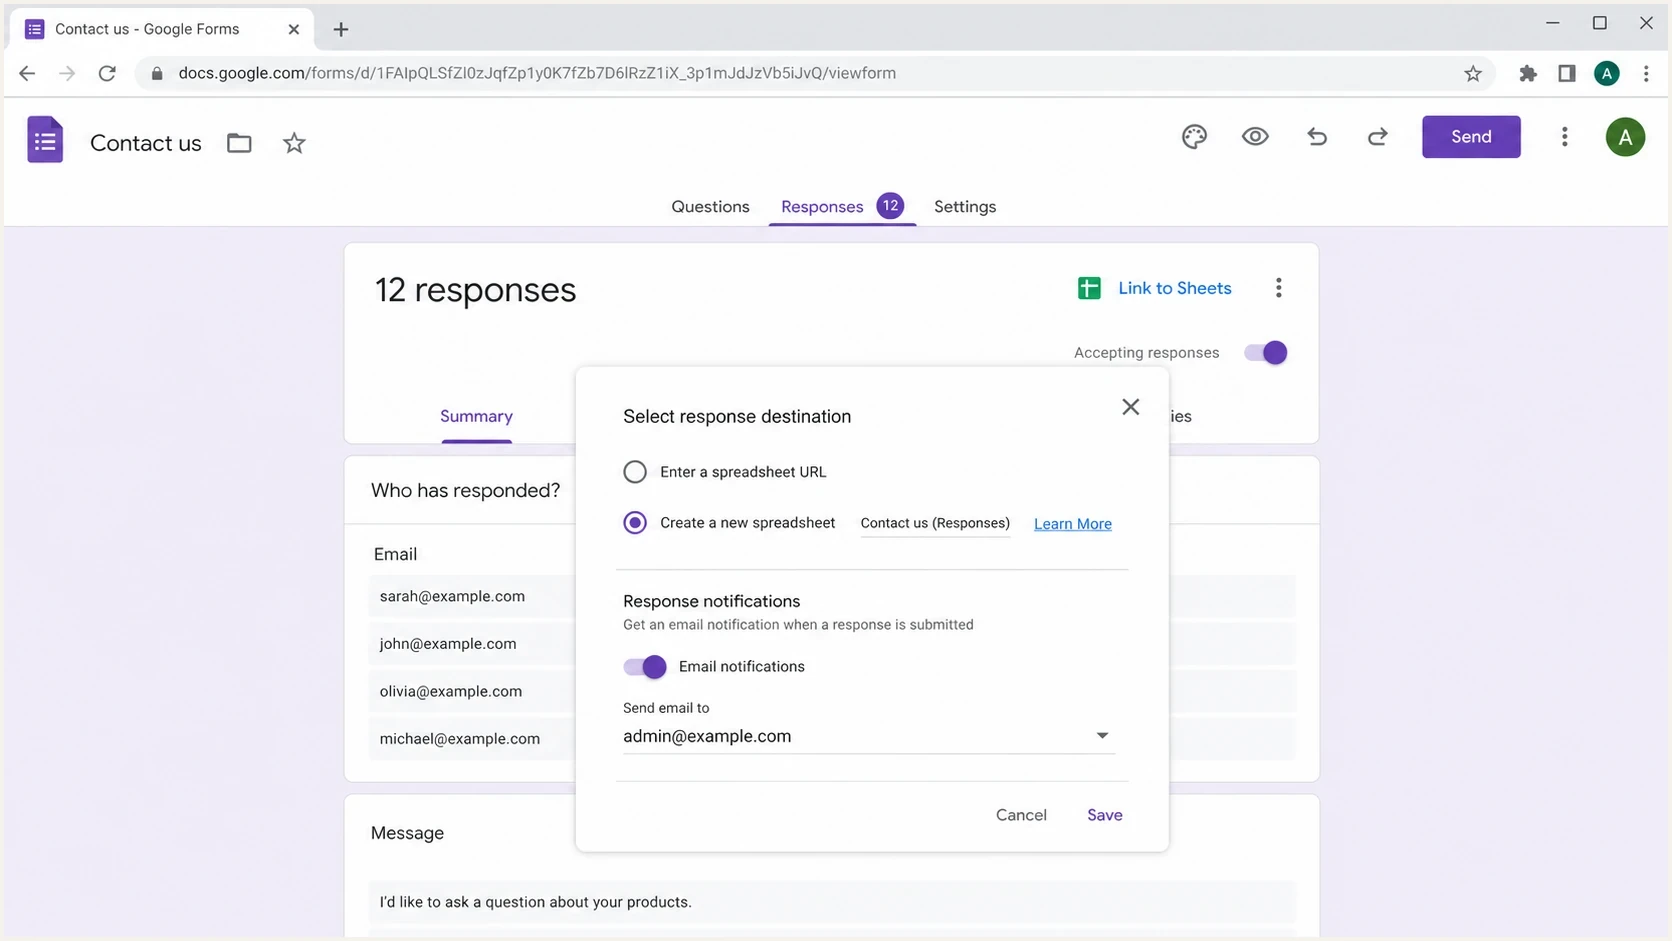This screenshot has width=1672, height=941.
Task: Click the Contact us form title
Action: click(146, 143)
